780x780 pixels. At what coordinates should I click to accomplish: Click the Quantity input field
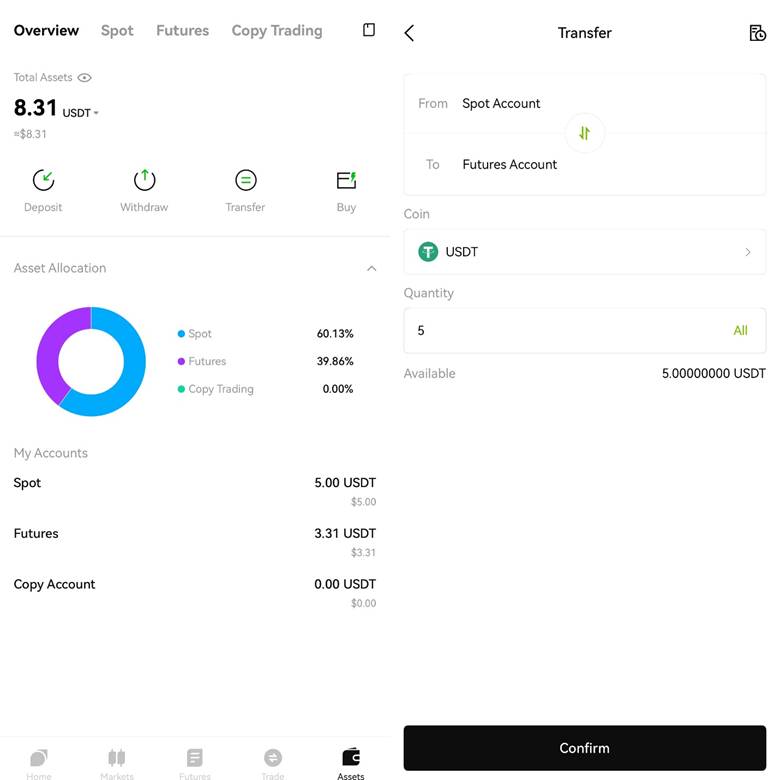coord(560,331)
